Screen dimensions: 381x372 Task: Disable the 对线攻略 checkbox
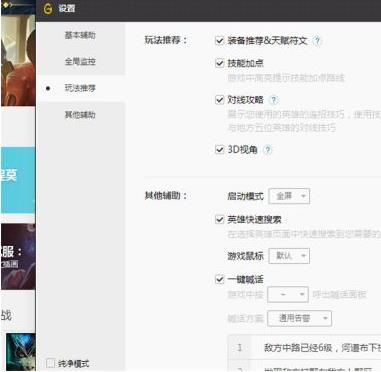(x=219, y=100)
